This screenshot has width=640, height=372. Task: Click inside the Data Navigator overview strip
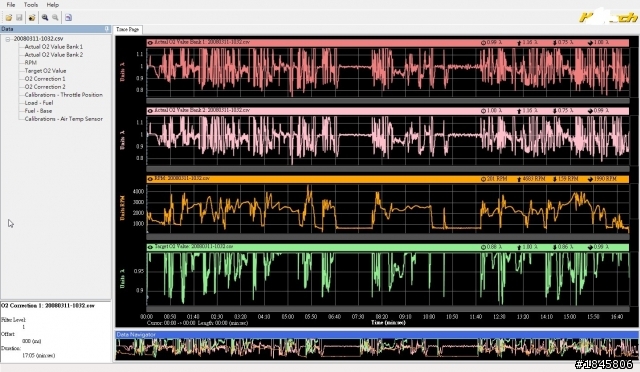[377, 349]
